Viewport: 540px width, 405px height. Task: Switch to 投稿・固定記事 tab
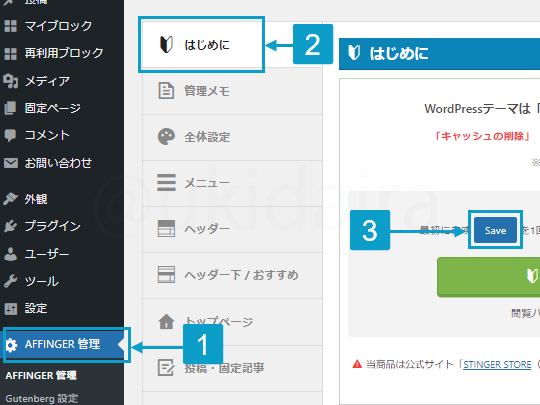click(232, 368)
